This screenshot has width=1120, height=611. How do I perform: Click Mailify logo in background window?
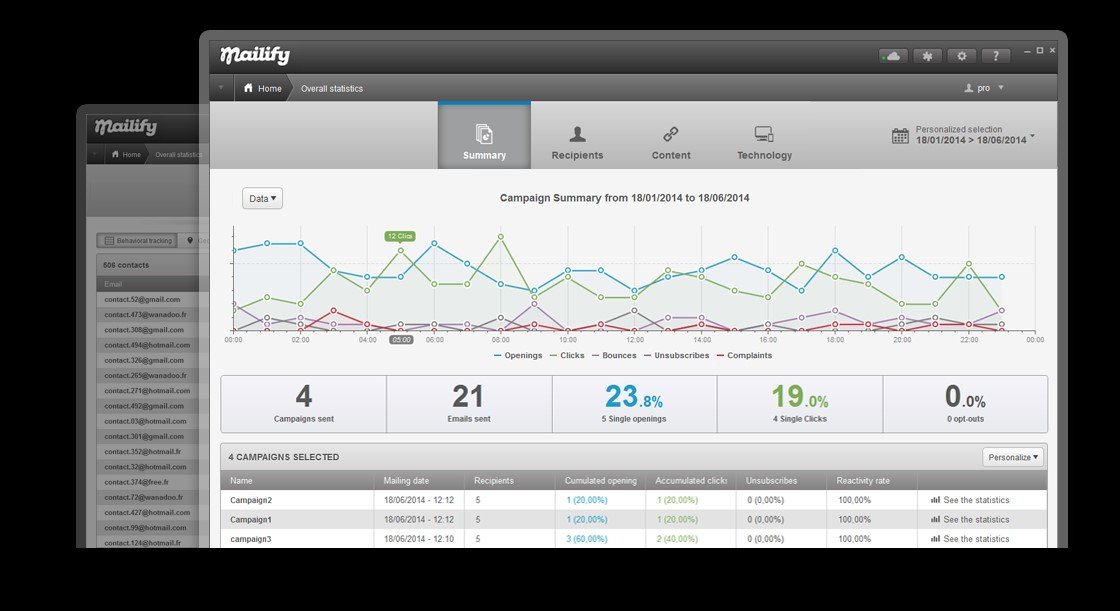pos(126,126)
